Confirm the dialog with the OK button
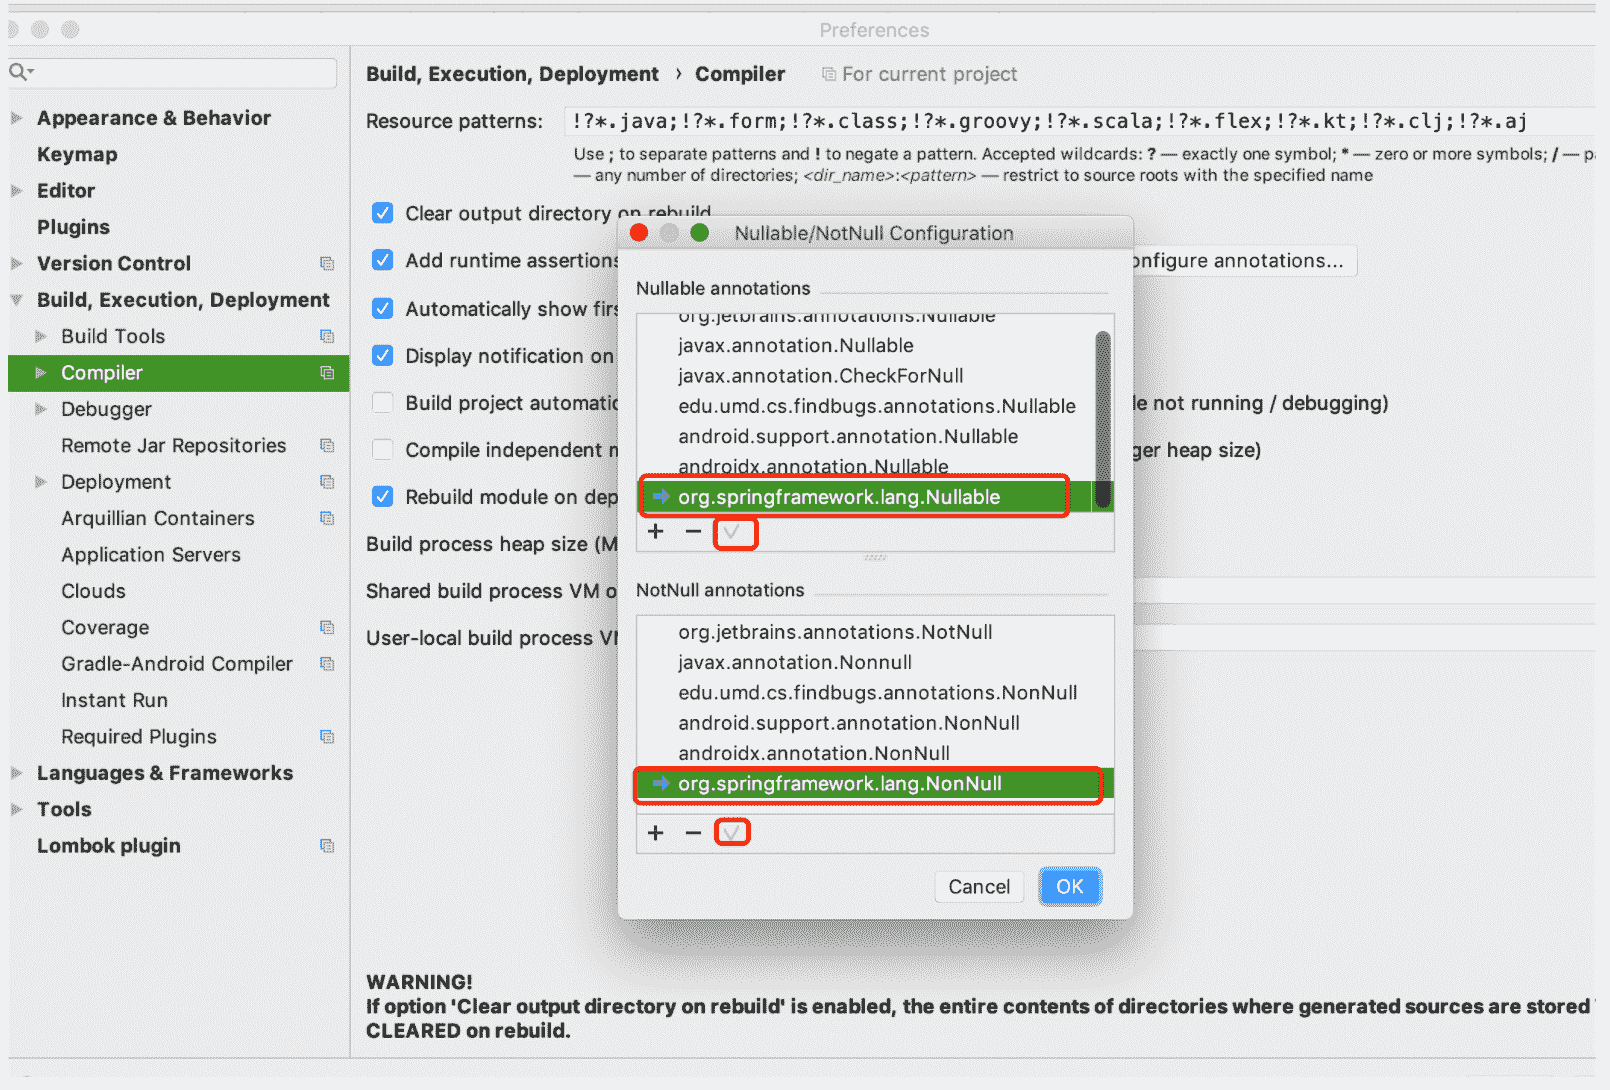Viewport: 1610px width, 1090px height. point(1069,887)
